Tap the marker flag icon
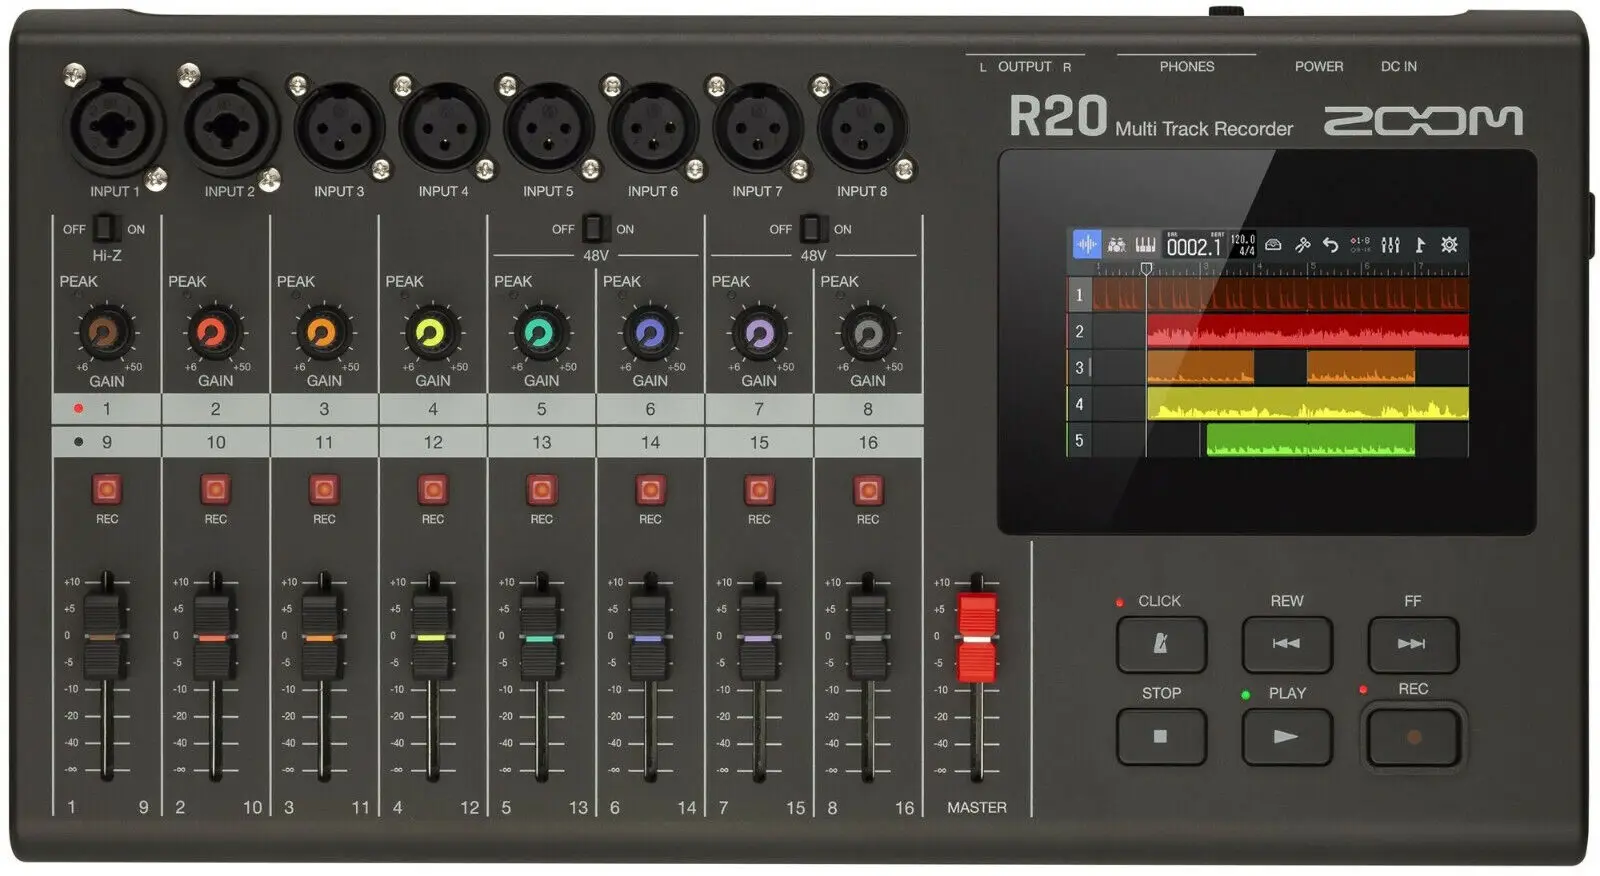The height and width of the screenshot is (876, 1600). [1419, 245]
